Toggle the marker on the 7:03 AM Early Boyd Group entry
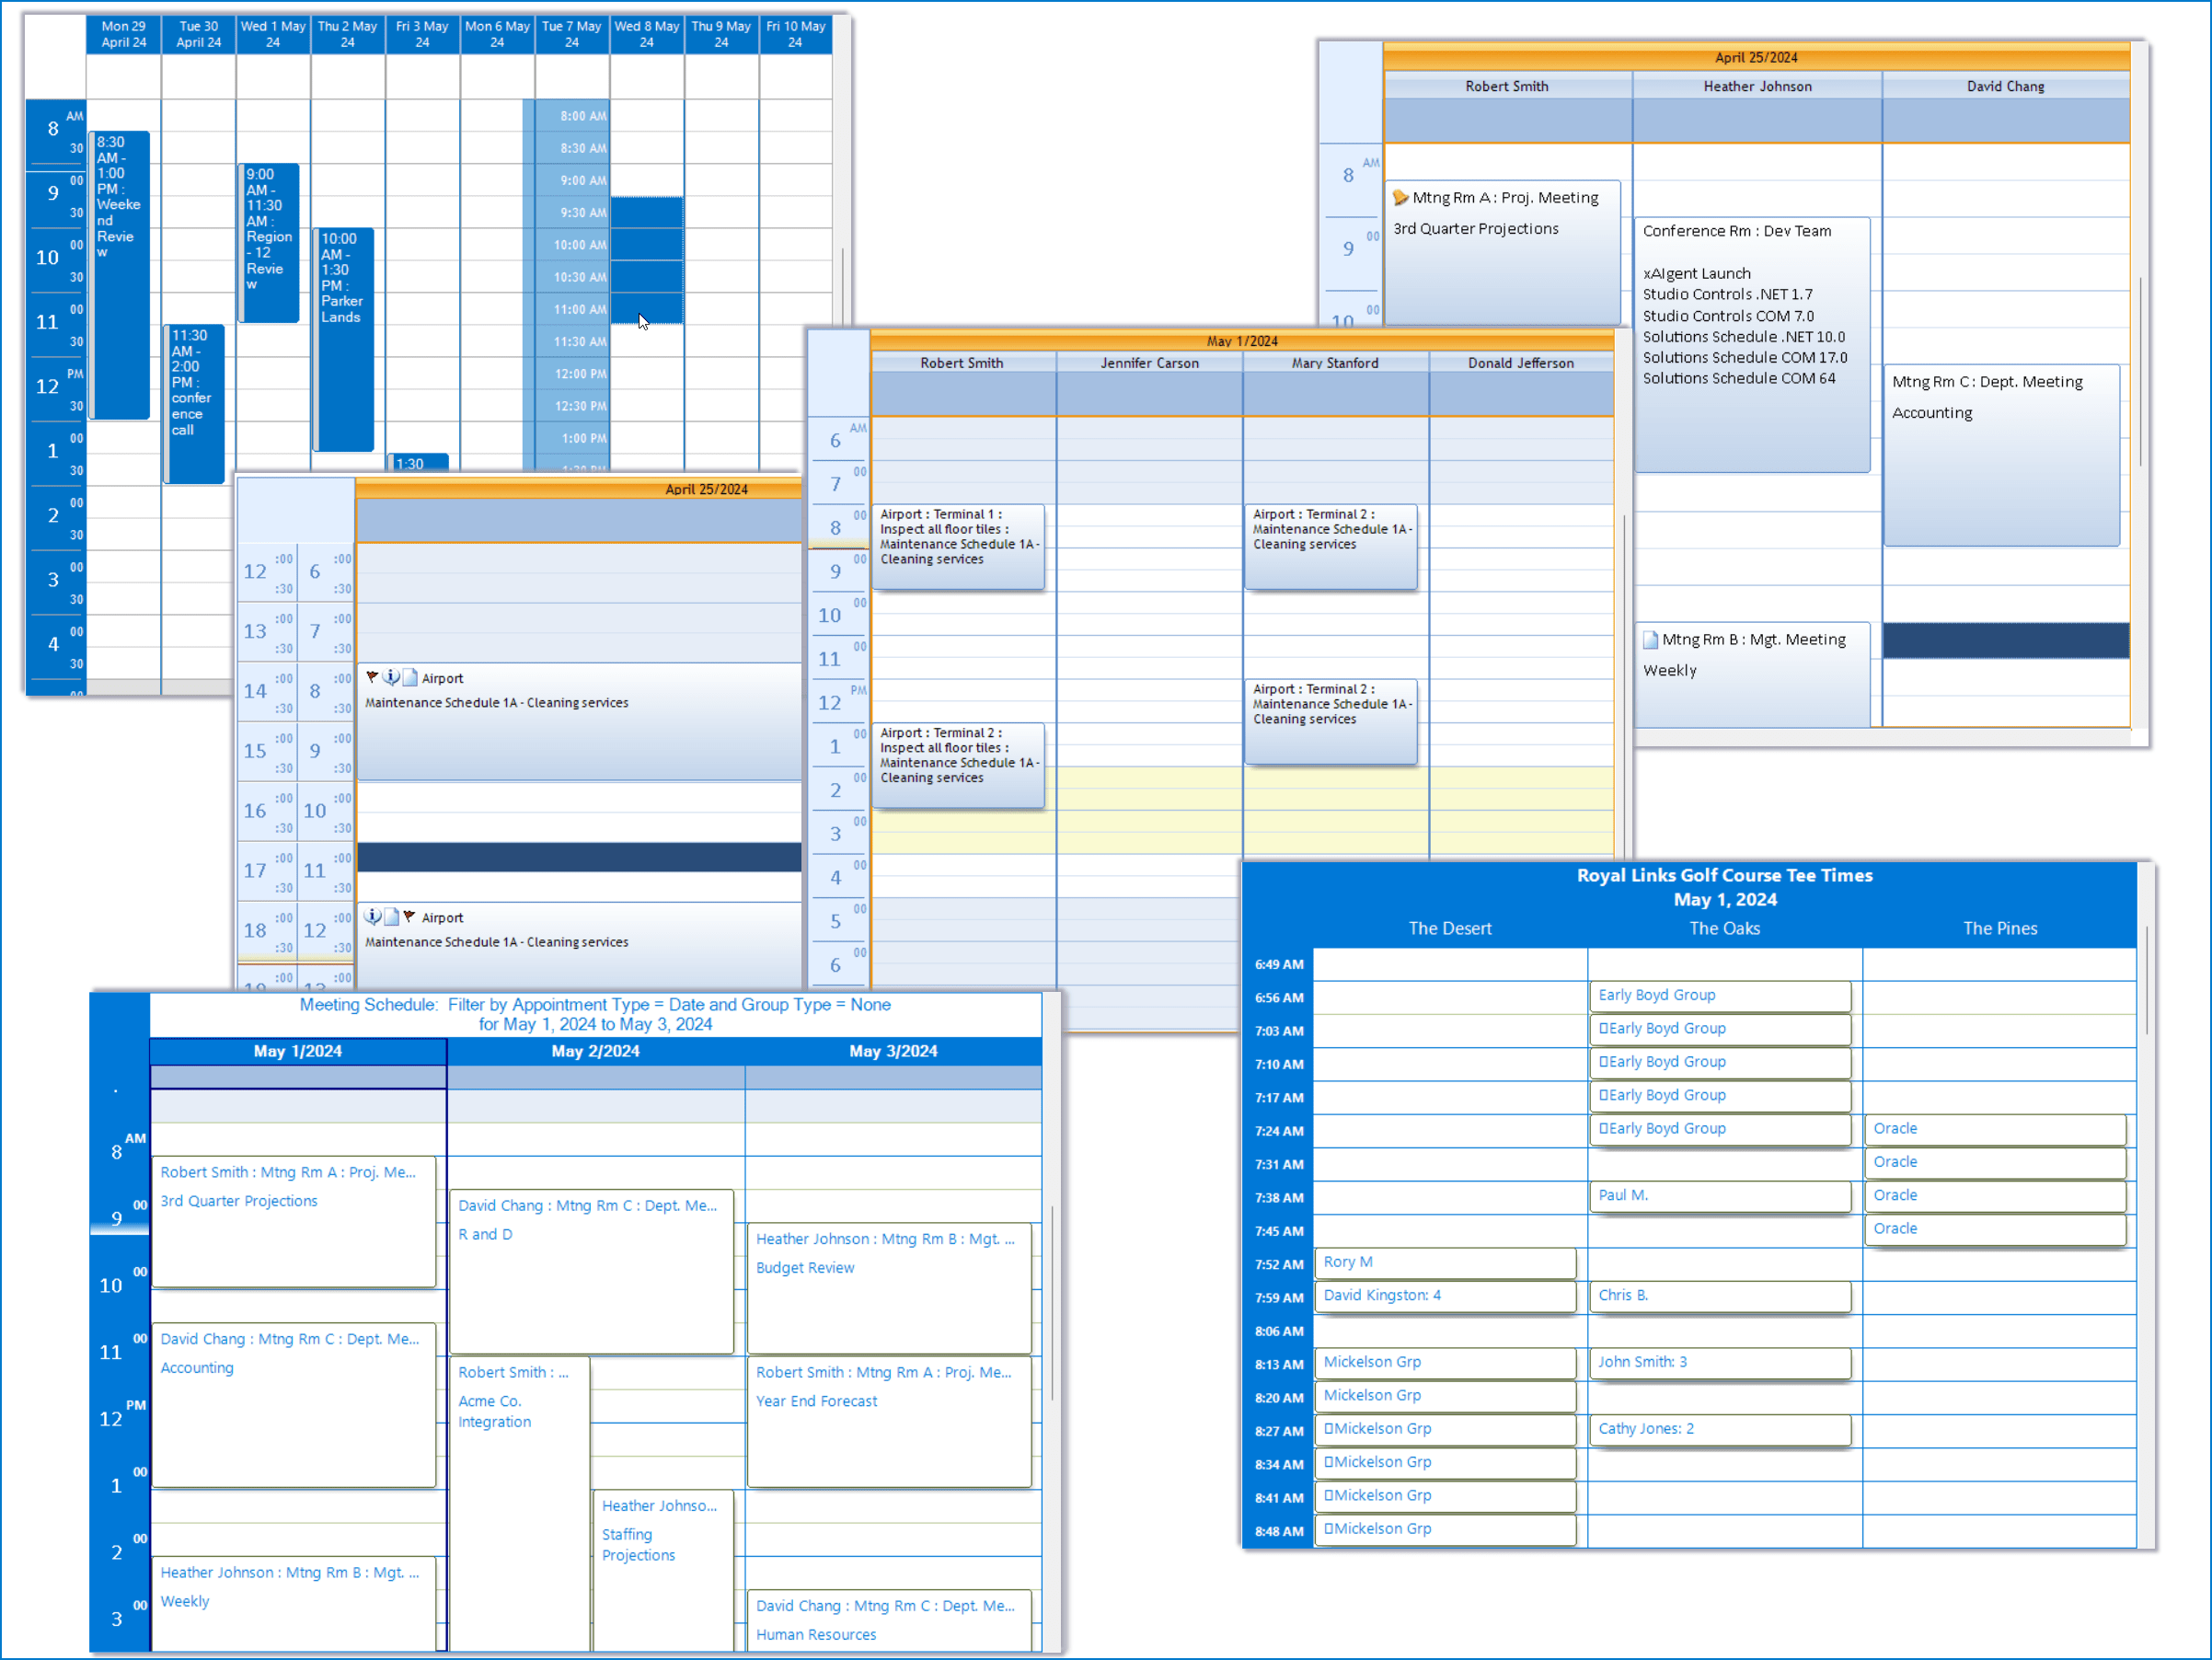Screen dimensions: 2212x1660 pos(1602,1028)
